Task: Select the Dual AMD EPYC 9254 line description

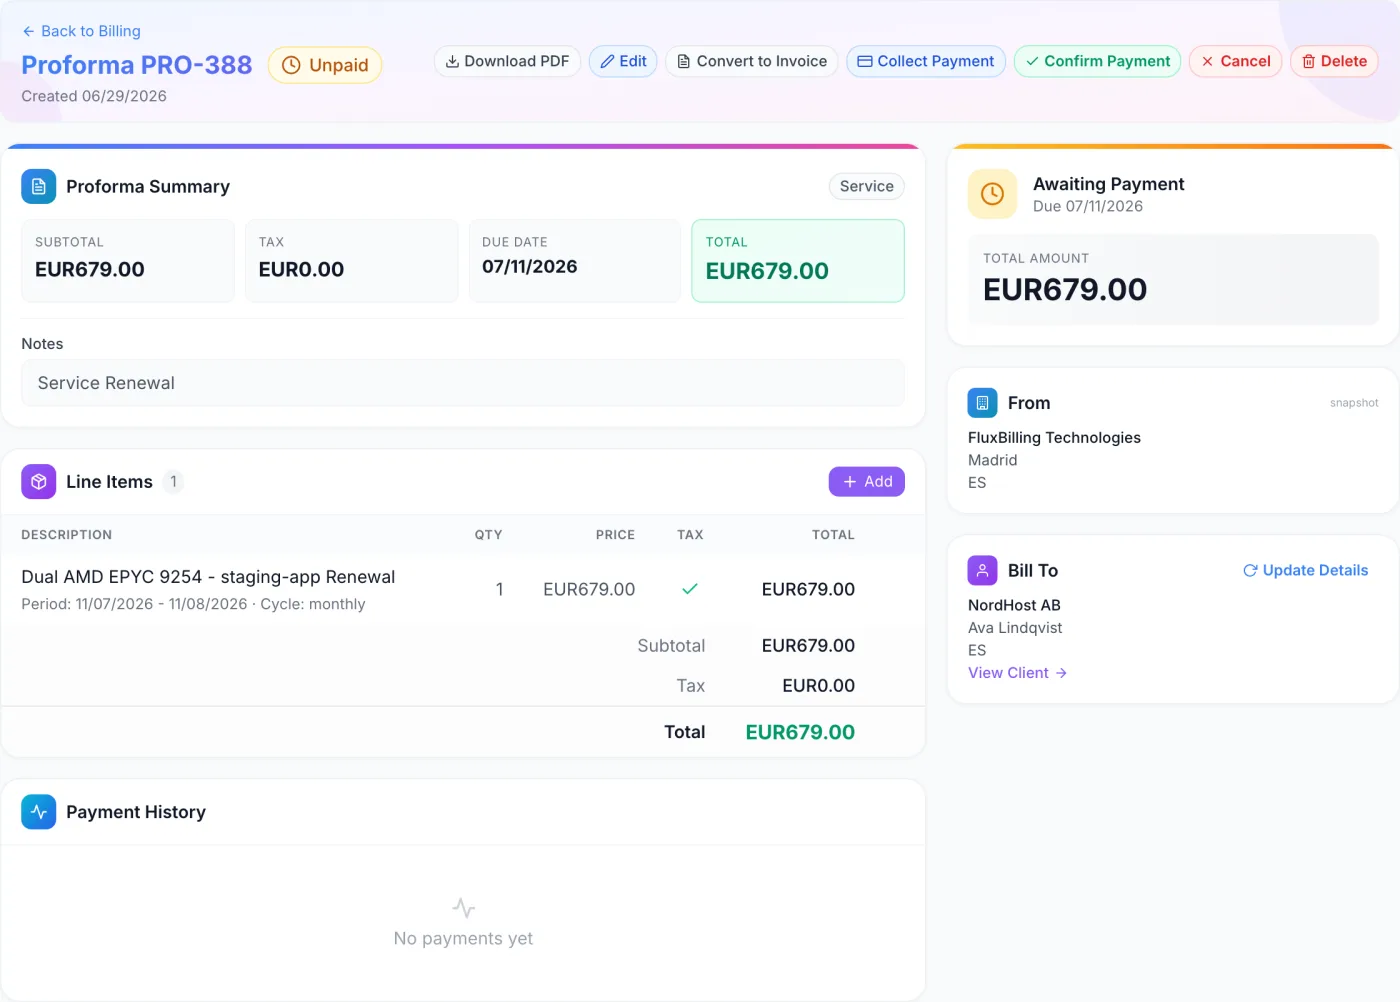Action: click(208, 577)
